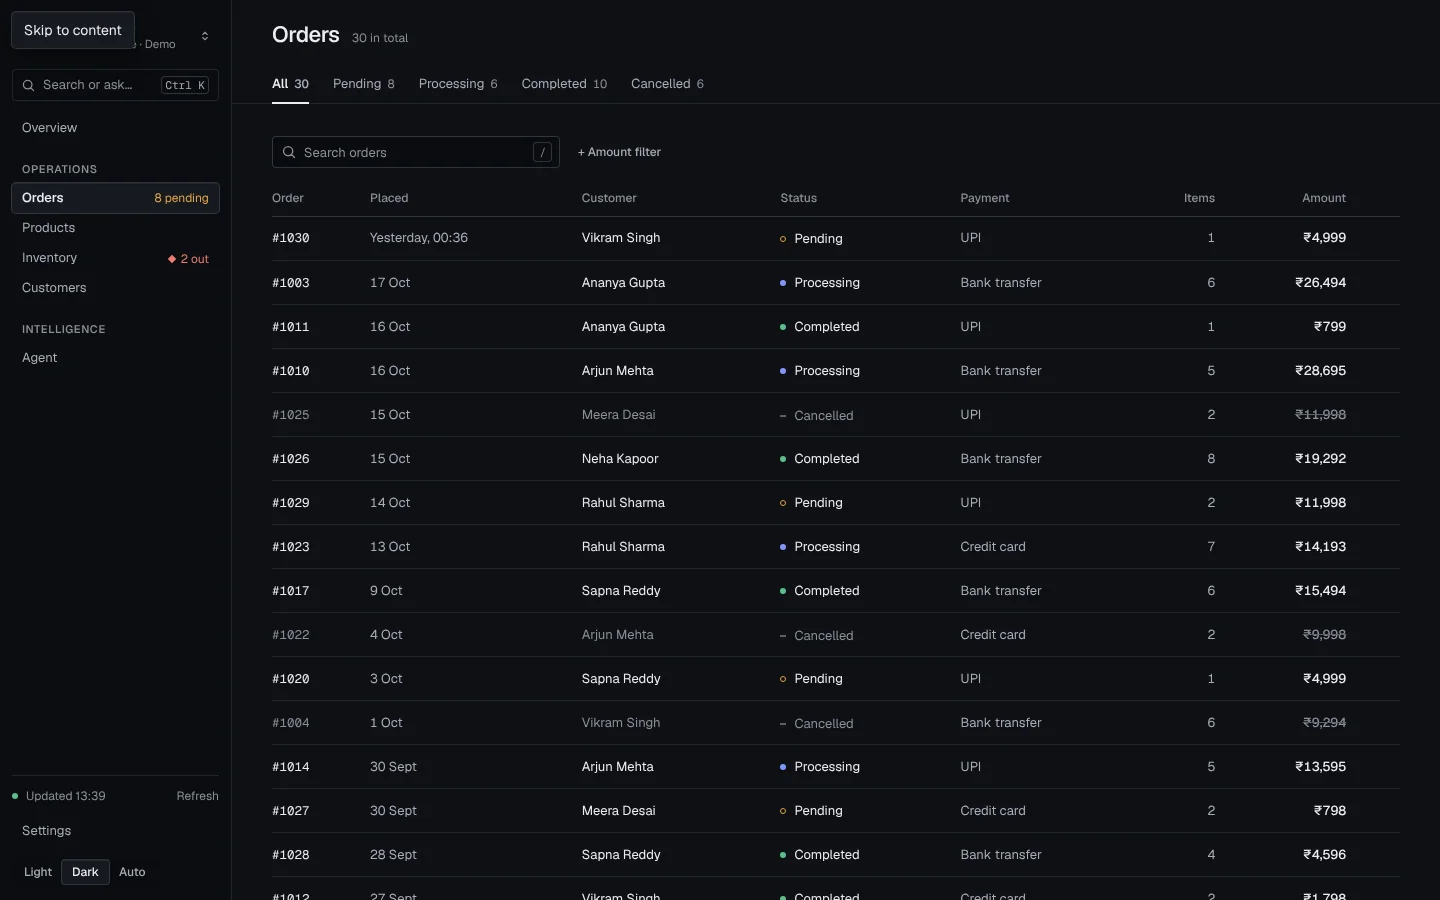Open Customers in the sidebar
The height and width of the screenshot is (900, 1440).
(115, 288)
